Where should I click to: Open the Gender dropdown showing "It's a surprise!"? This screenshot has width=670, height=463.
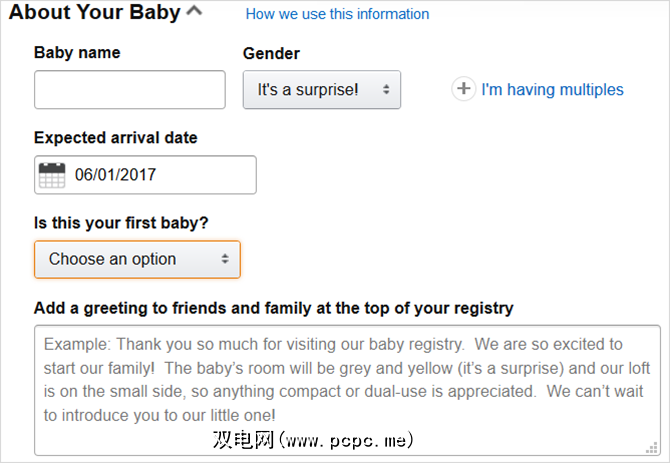pos(321,90)
